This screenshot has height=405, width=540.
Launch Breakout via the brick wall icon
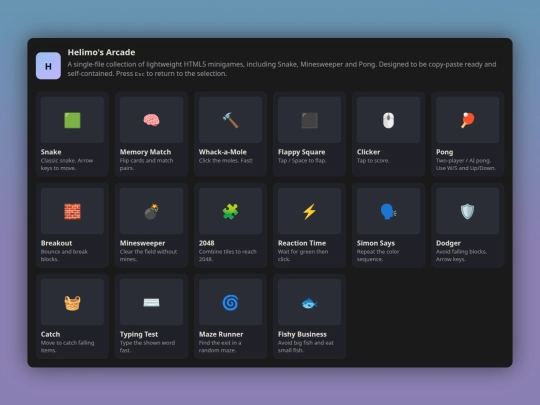(x=72, y=211)
